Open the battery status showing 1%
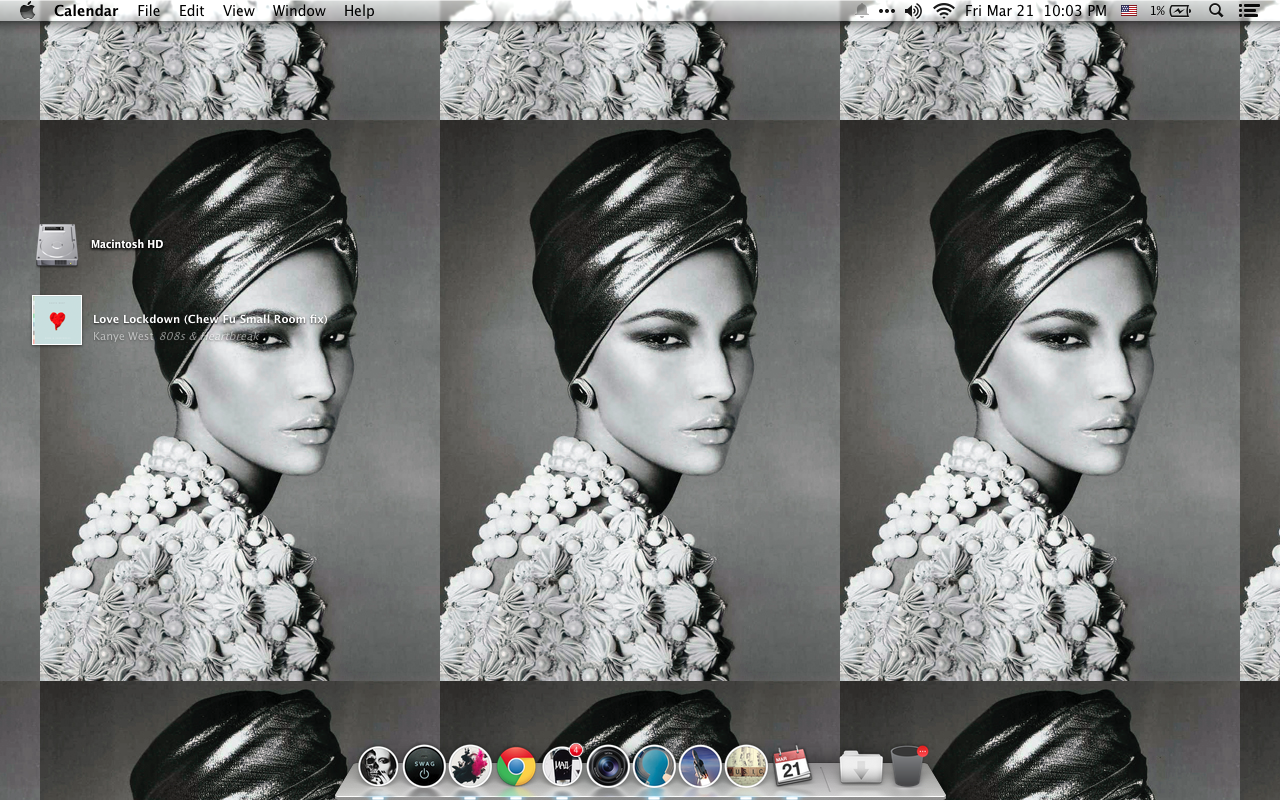Screen dimensions: 1280x800 [x=1171, y=11]
